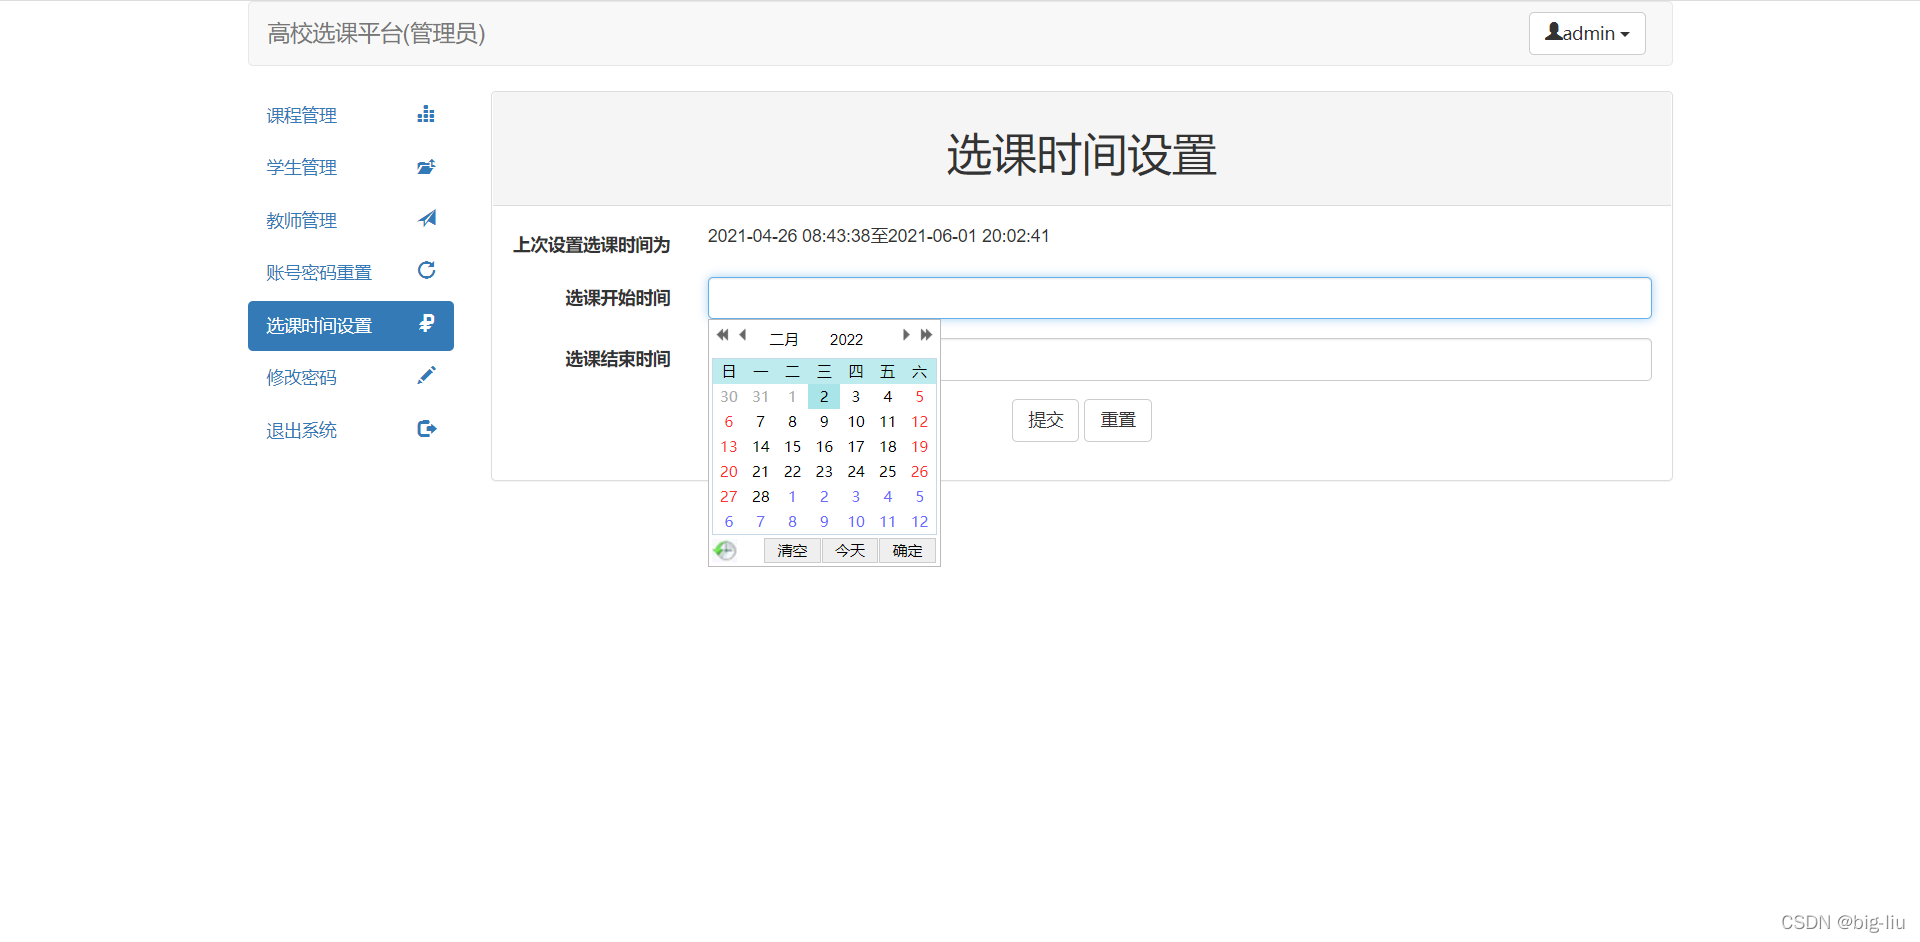Click the paper-plane icon beside 教师管理
This screenshot has width=1920, height=942.
427,218
